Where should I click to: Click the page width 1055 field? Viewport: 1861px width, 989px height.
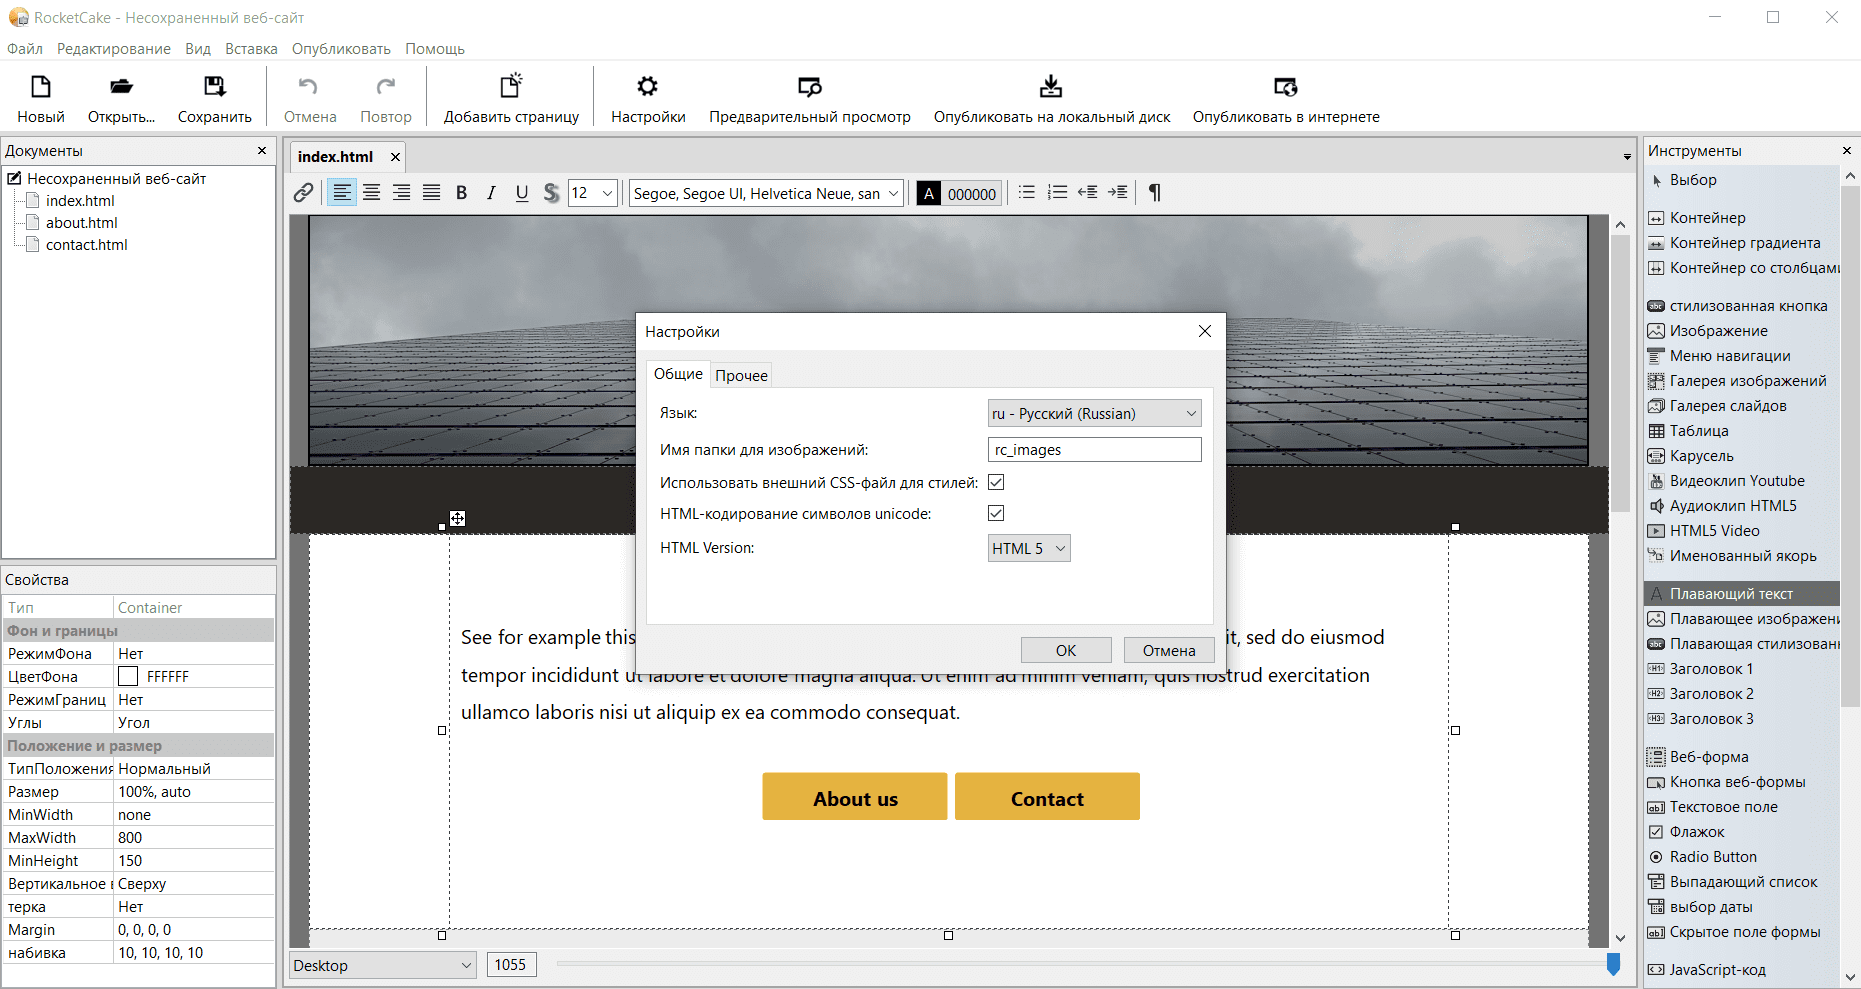click(511, 965)
